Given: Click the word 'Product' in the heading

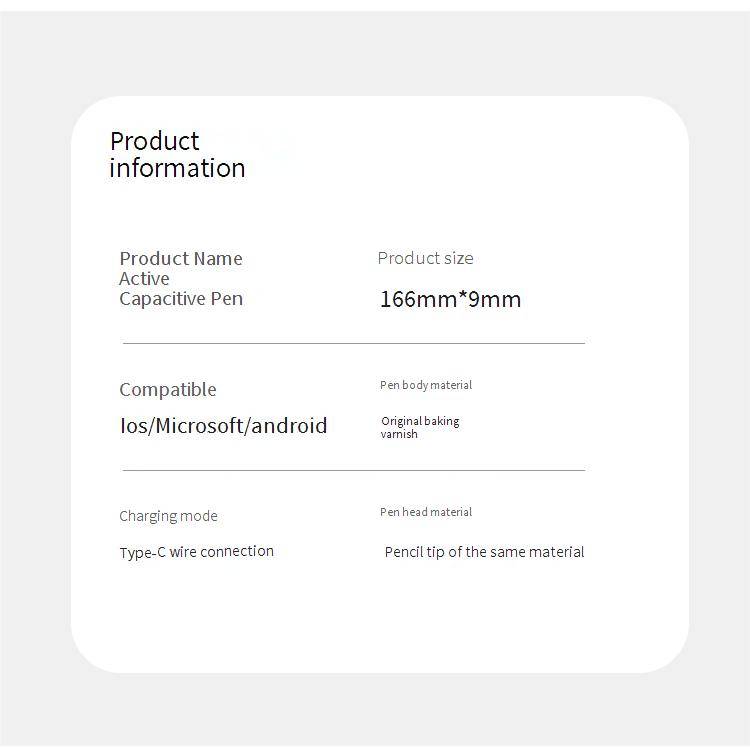Looking at the screenshot, I should pos(154,141).
